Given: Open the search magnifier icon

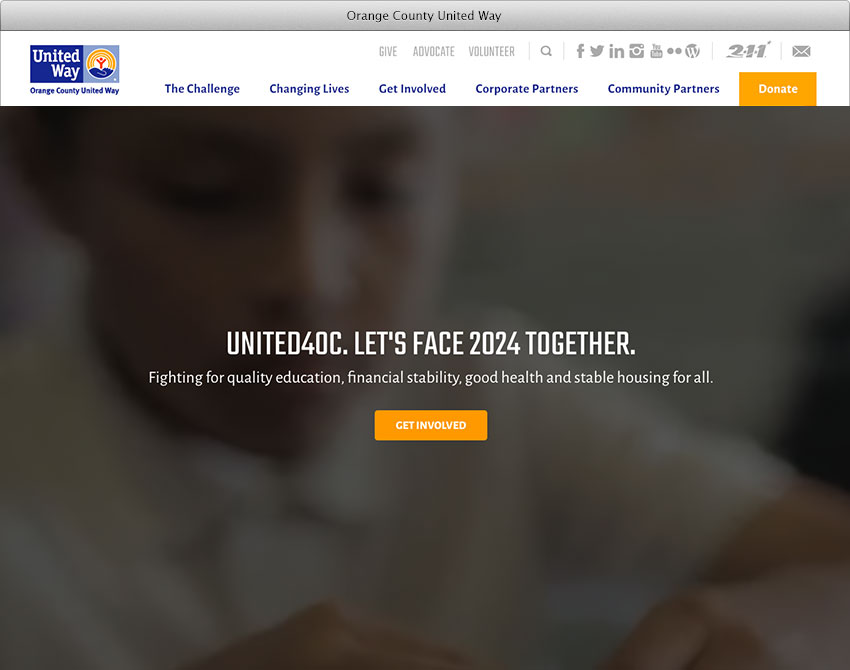Looking at the screenshot, I should pyautogui.click(x=546, y=51).
